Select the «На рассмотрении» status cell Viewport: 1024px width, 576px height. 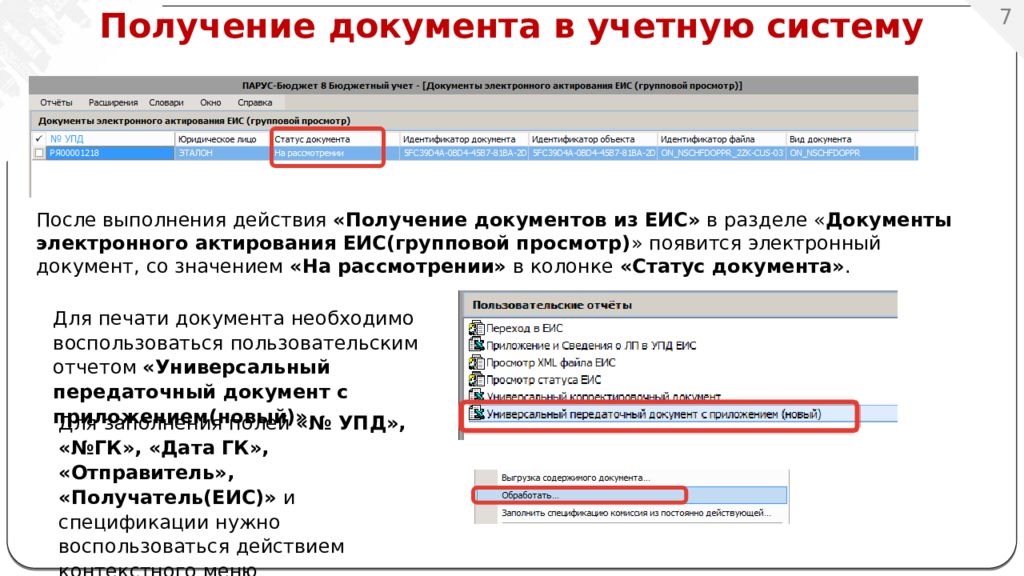(310, 153)
